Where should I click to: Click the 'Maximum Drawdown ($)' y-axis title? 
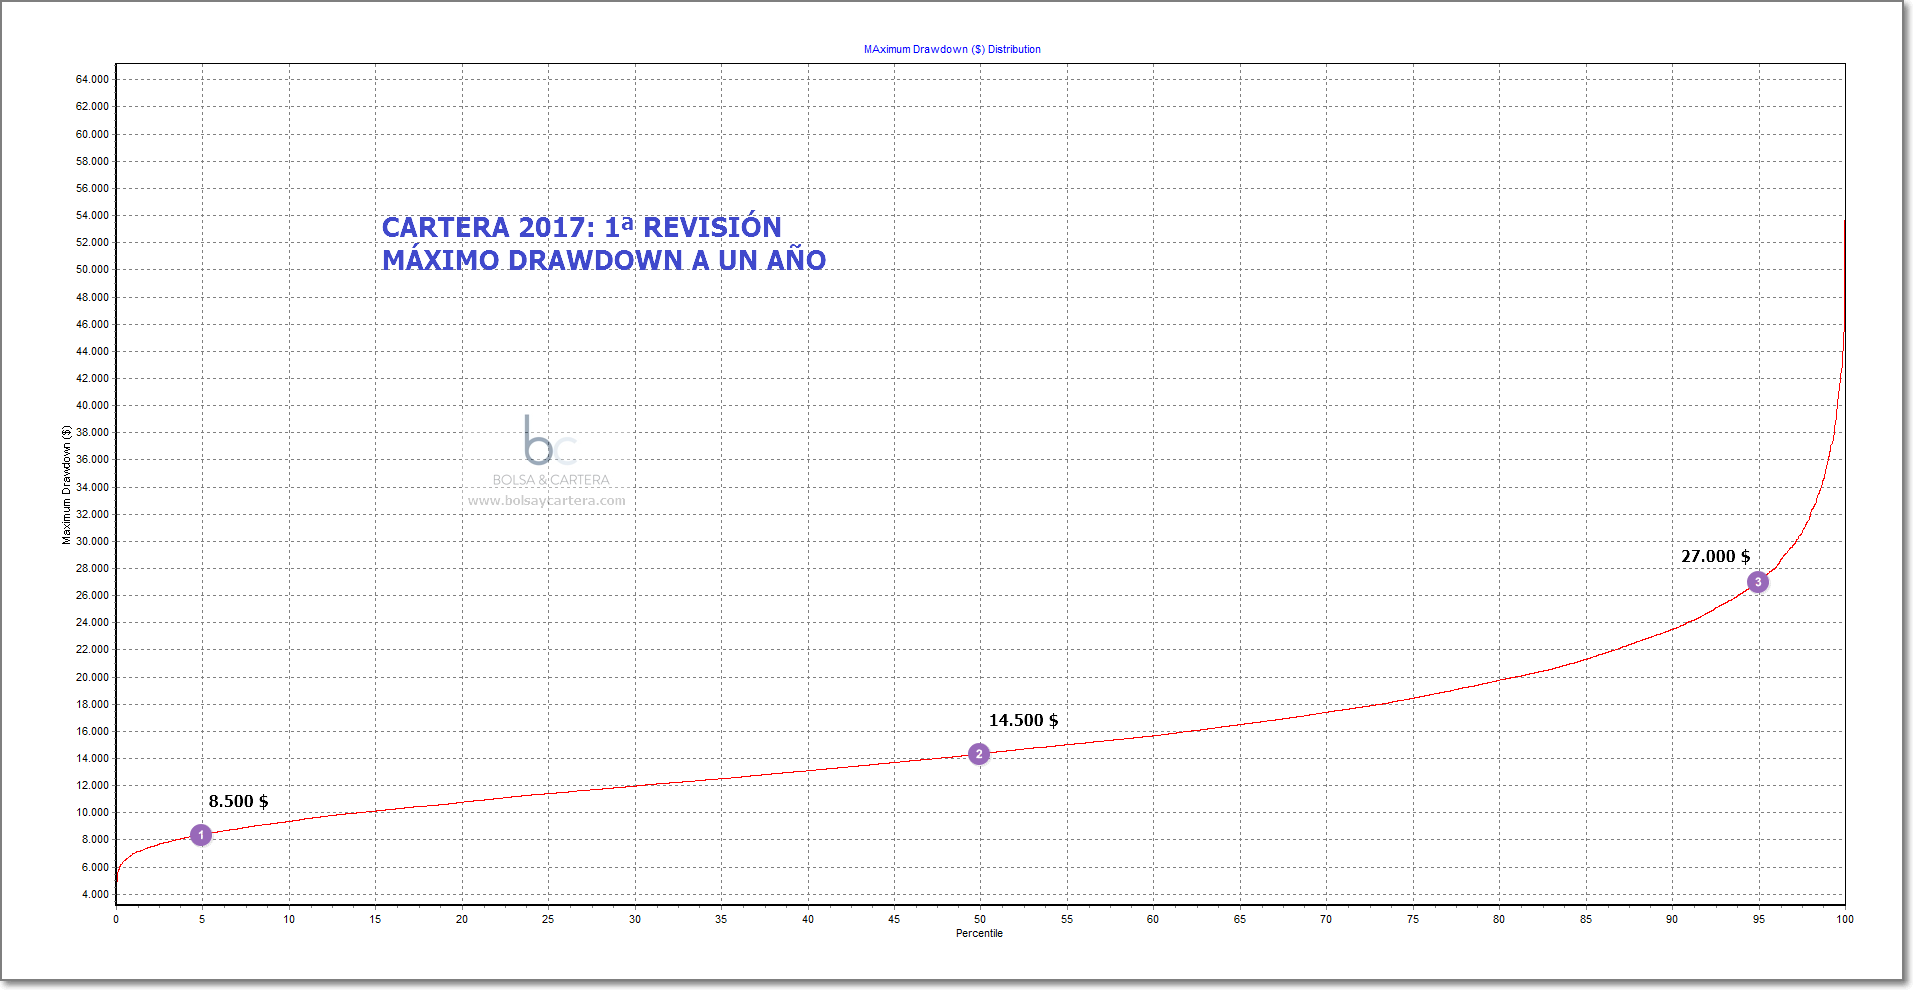click(x=66, y=485)
